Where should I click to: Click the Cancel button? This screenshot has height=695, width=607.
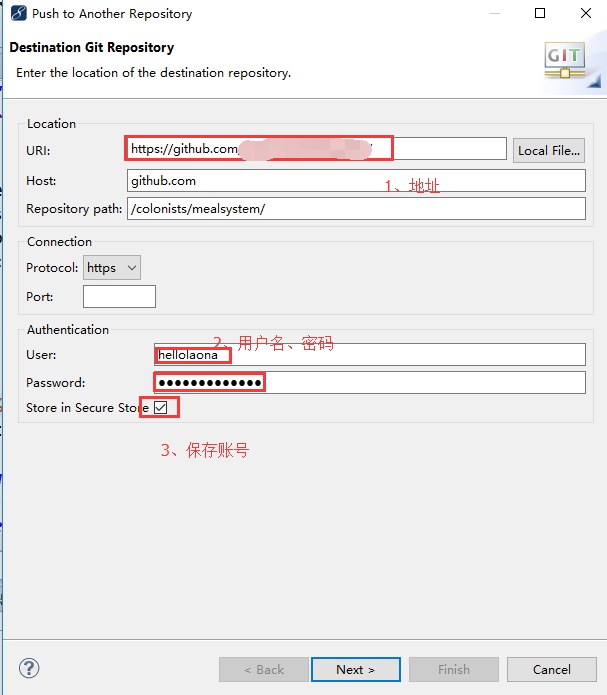(x=552, y=669)
